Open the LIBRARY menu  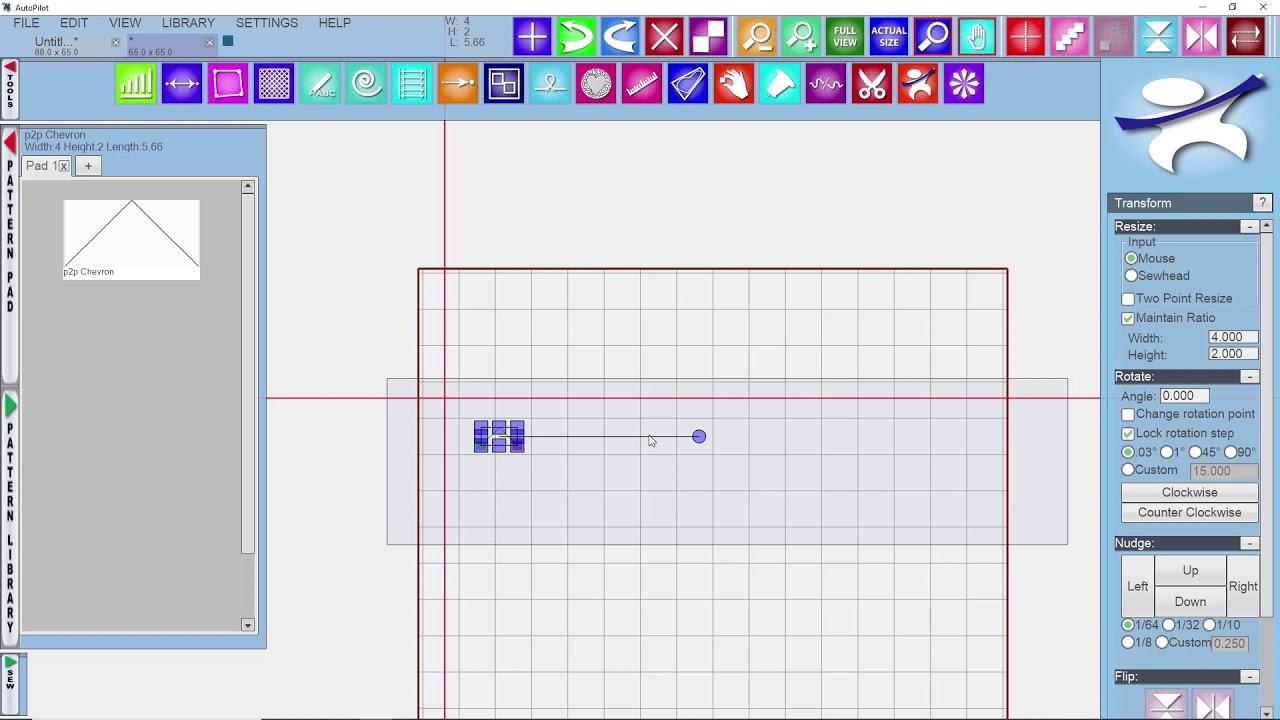pyautogui.click(x=188, y=22)
